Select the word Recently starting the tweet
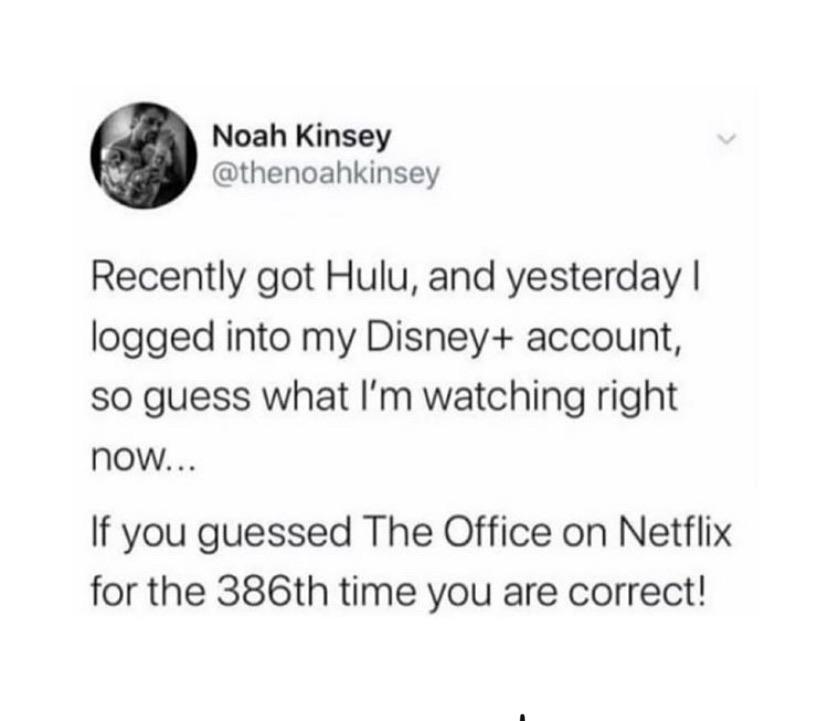This screenshot has height=721, width=828. pos(168,279)
